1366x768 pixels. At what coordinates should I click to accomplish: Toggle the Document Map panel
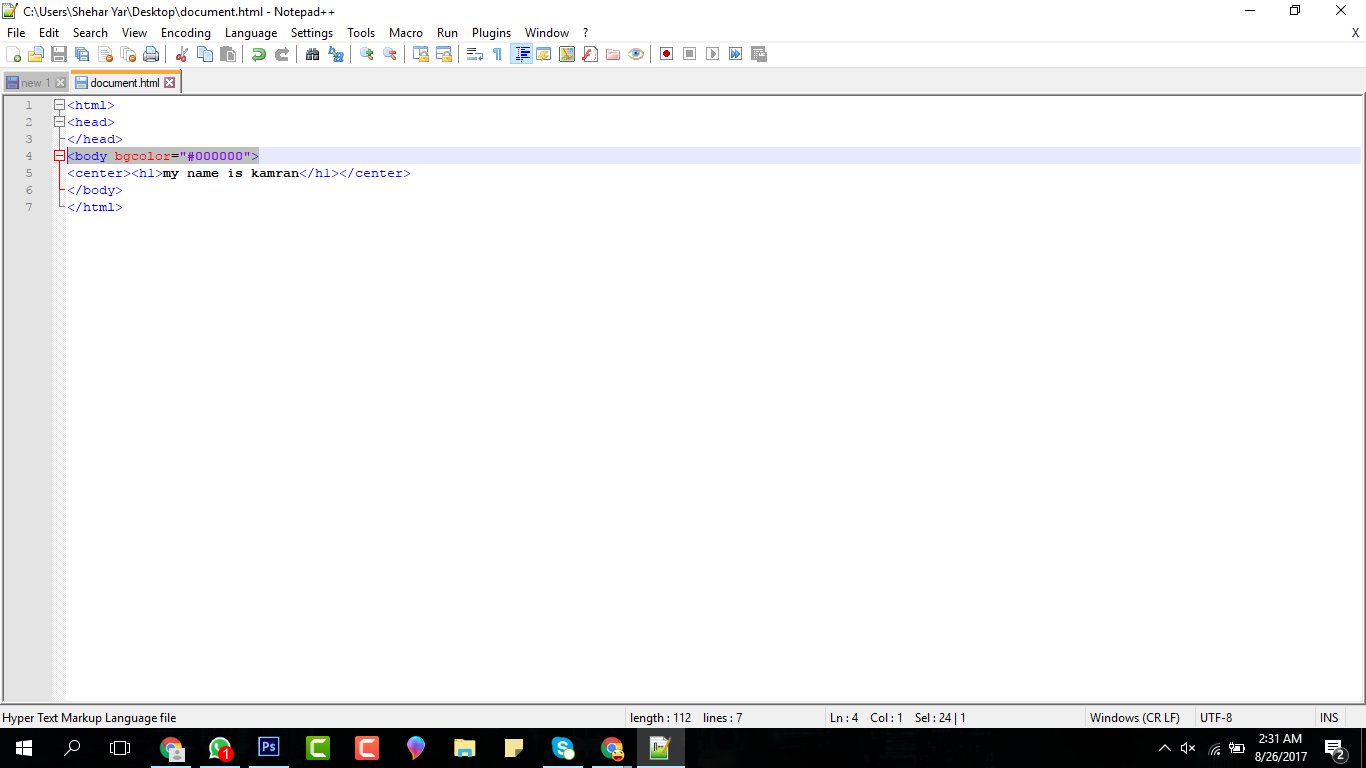click(567, 54)
